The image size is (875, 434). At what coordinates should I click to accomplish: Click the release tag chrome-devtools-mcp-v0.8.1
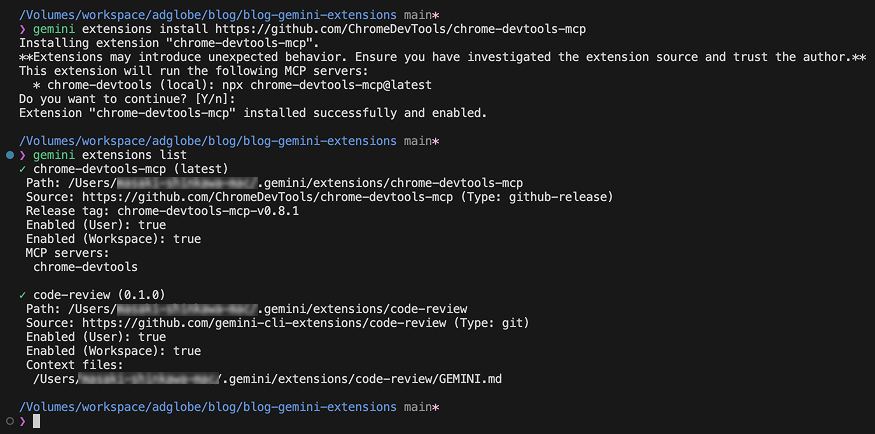(x=208, y=211)
